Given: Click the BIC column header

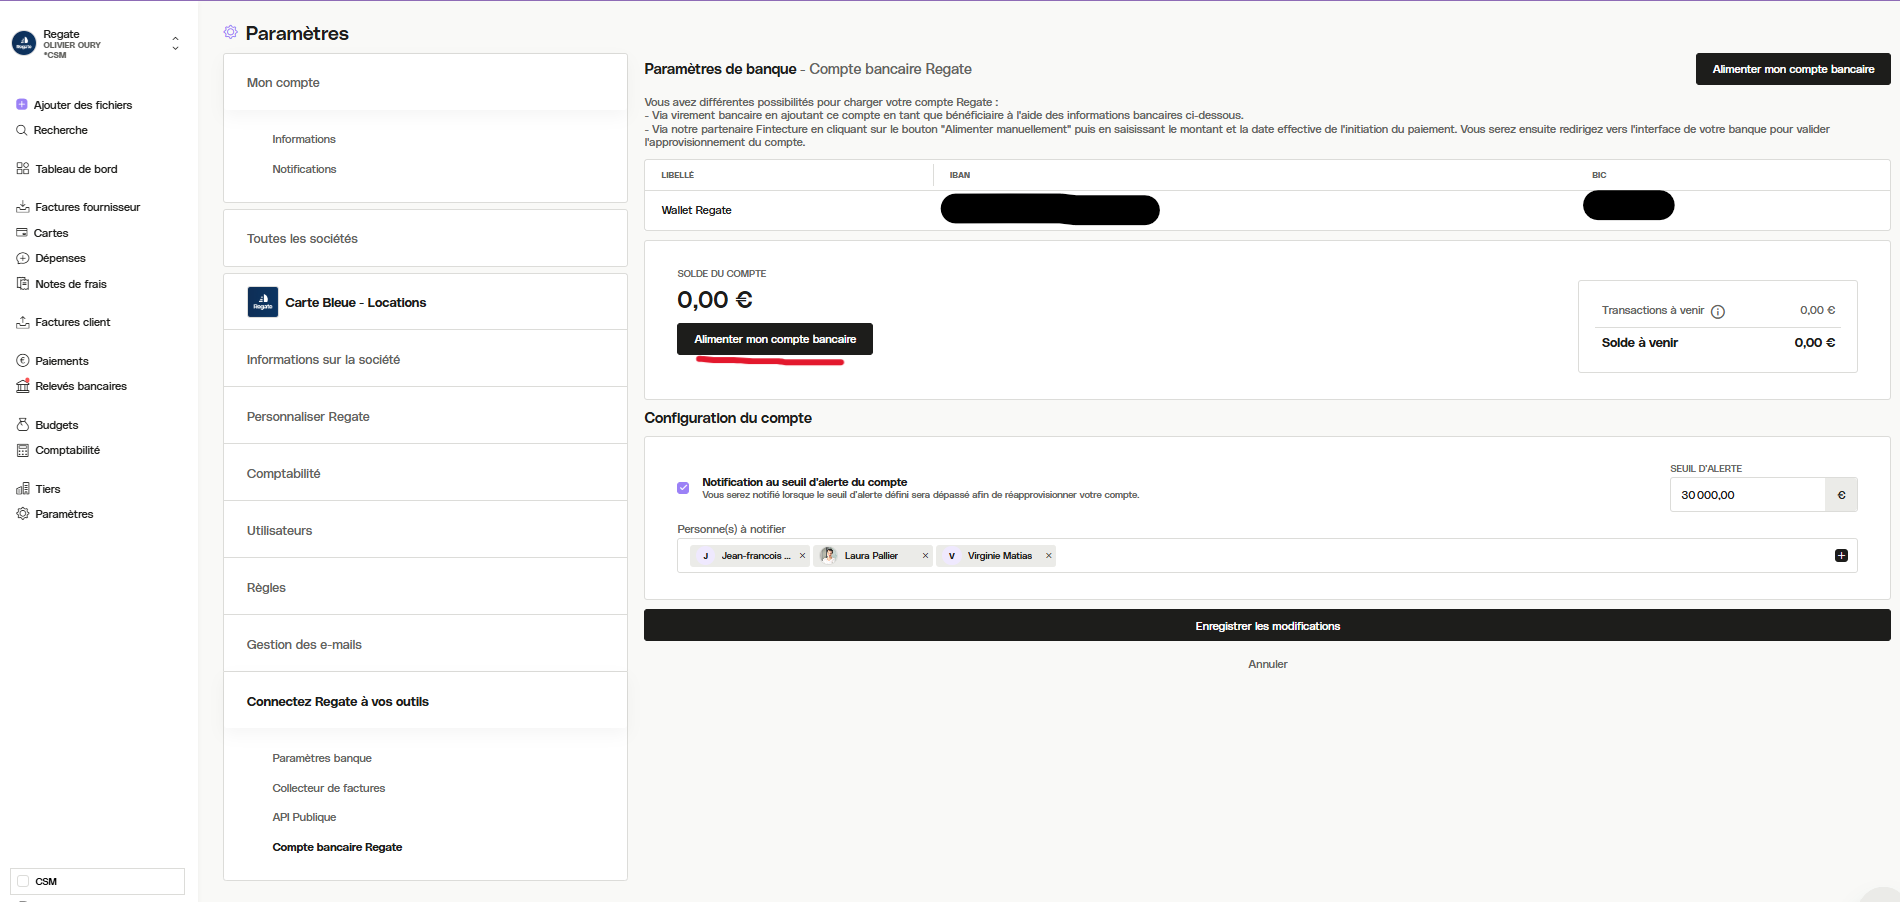Looking at the screenshot, I should click(x=1599, y=175).
